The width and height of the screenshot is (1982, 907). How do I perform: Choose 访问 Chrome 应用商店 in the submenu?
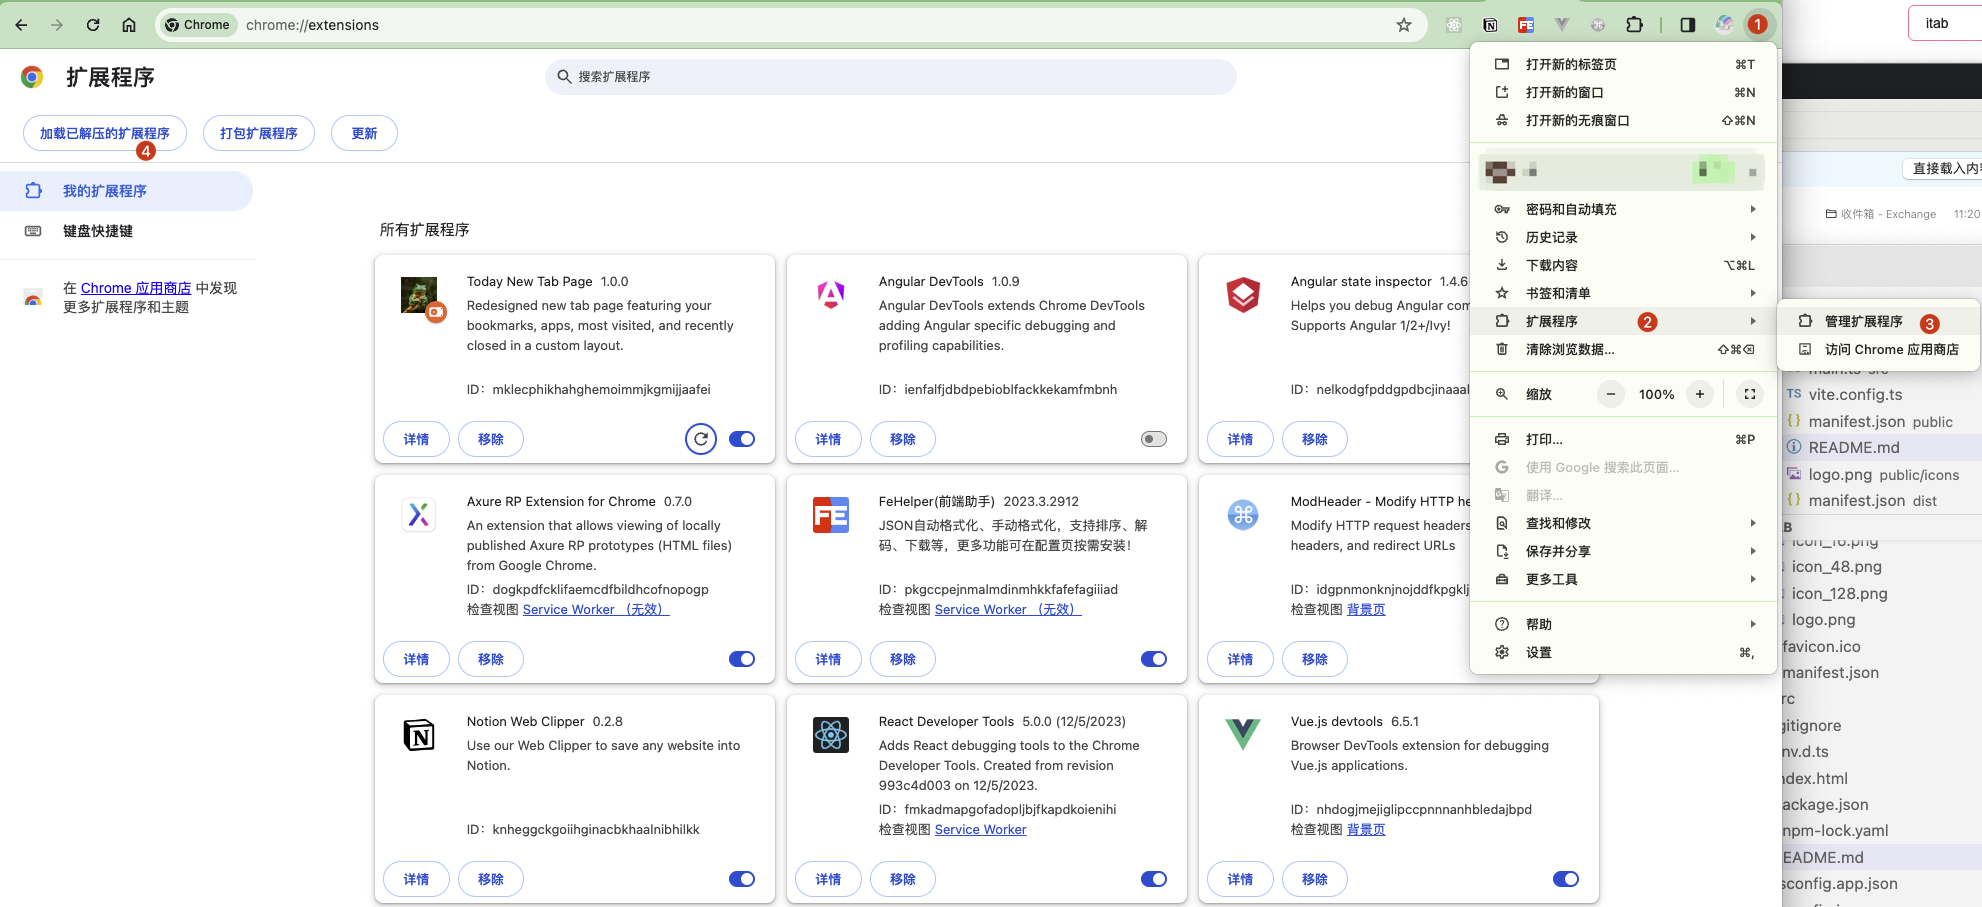(1878, 349)
